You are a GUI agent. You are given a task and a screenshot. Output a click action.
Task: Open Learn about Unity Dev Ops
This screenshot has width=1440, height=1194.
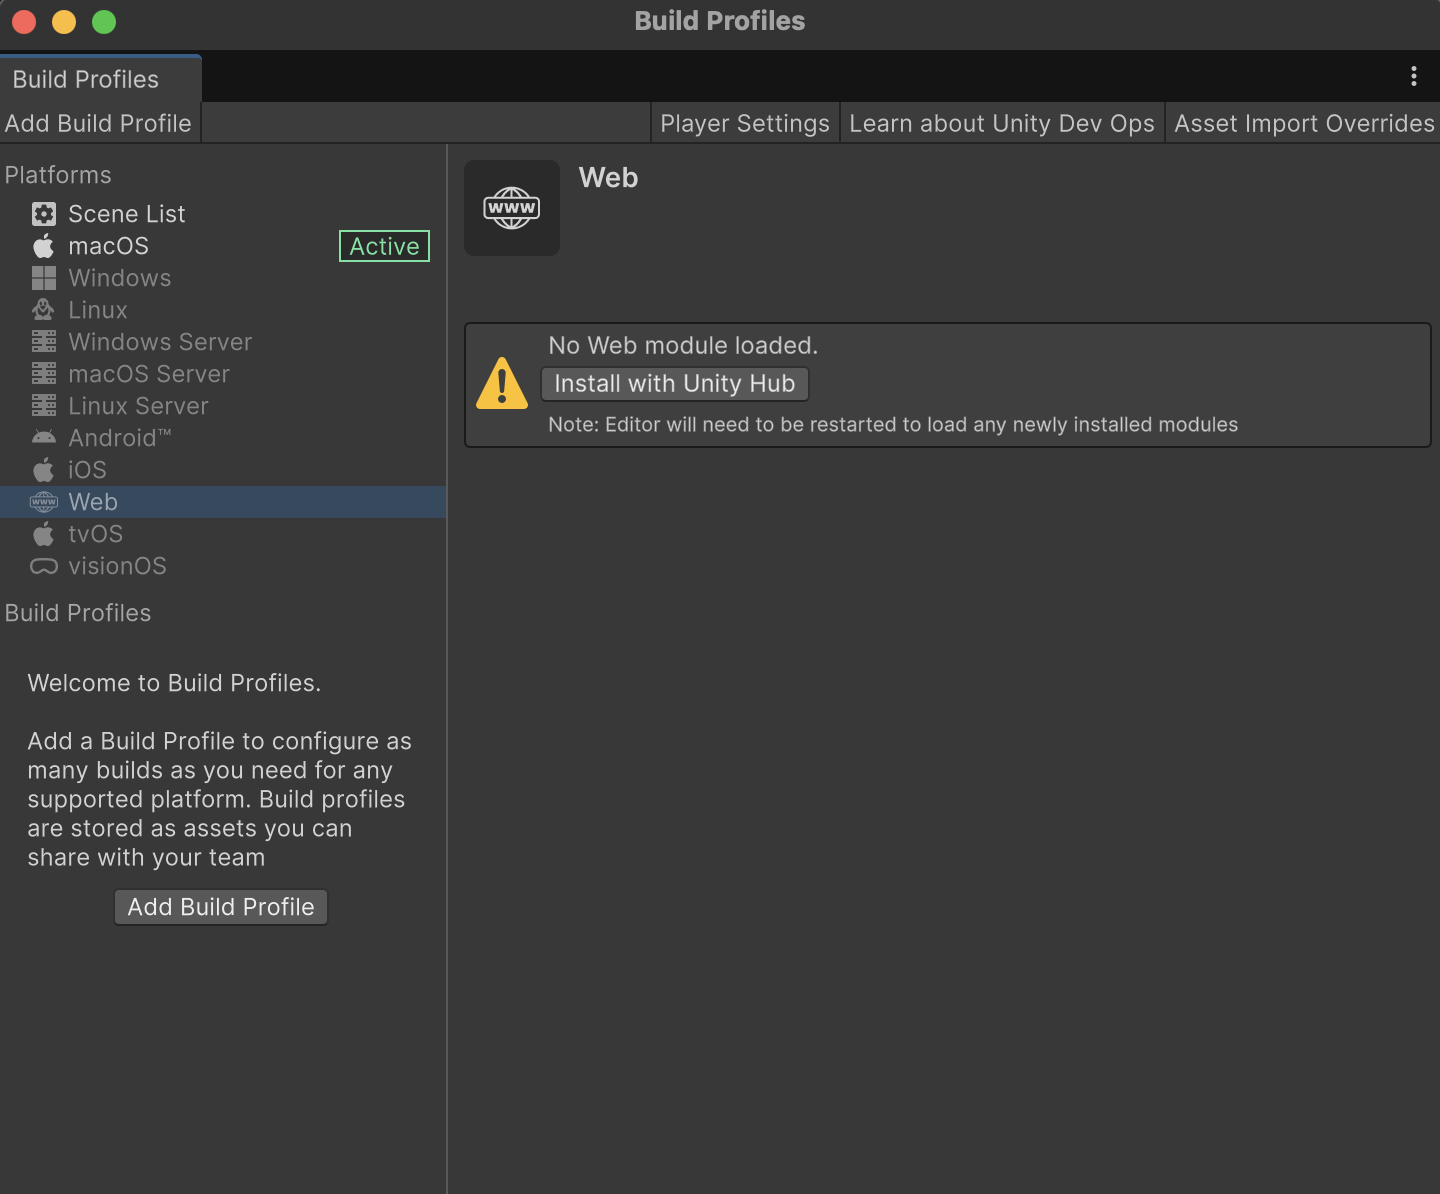1002,123
